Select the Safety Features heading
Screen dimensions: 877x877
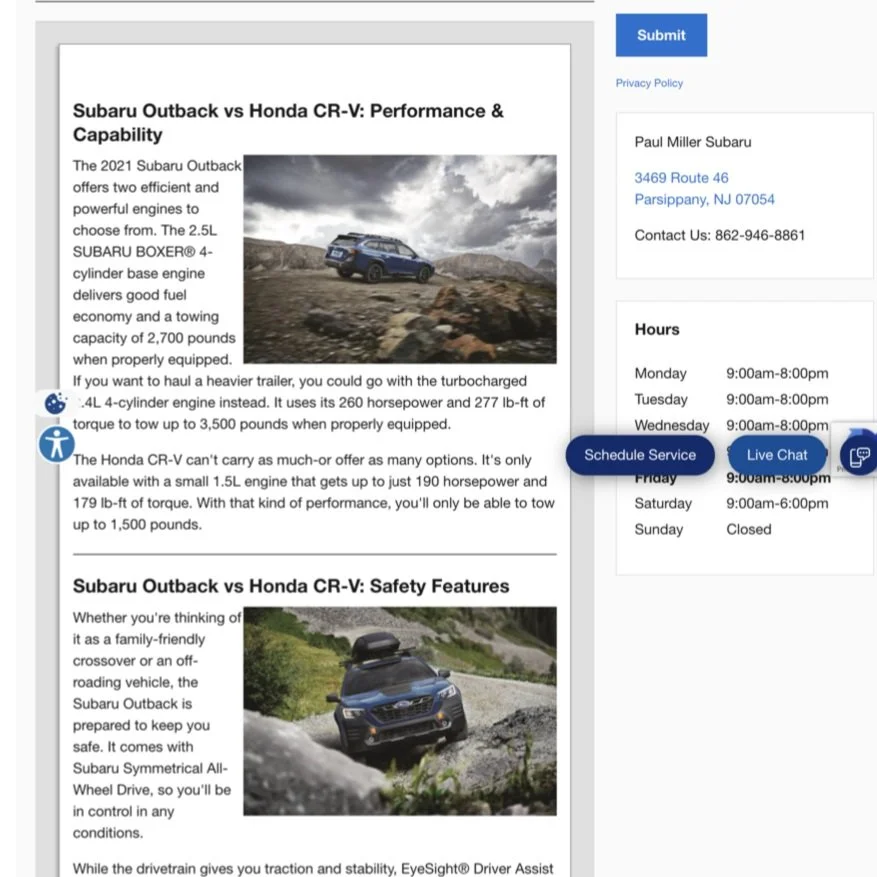pos(291,586)
